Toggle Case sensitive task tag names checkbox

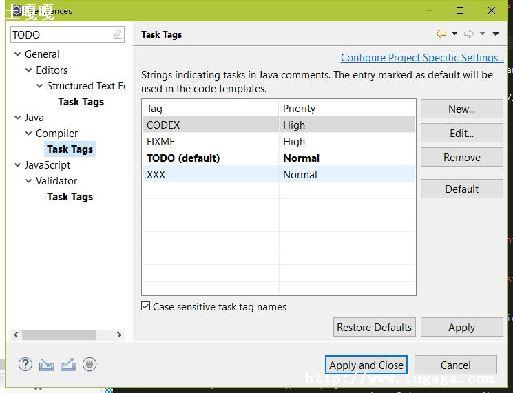tap(146, 306)
